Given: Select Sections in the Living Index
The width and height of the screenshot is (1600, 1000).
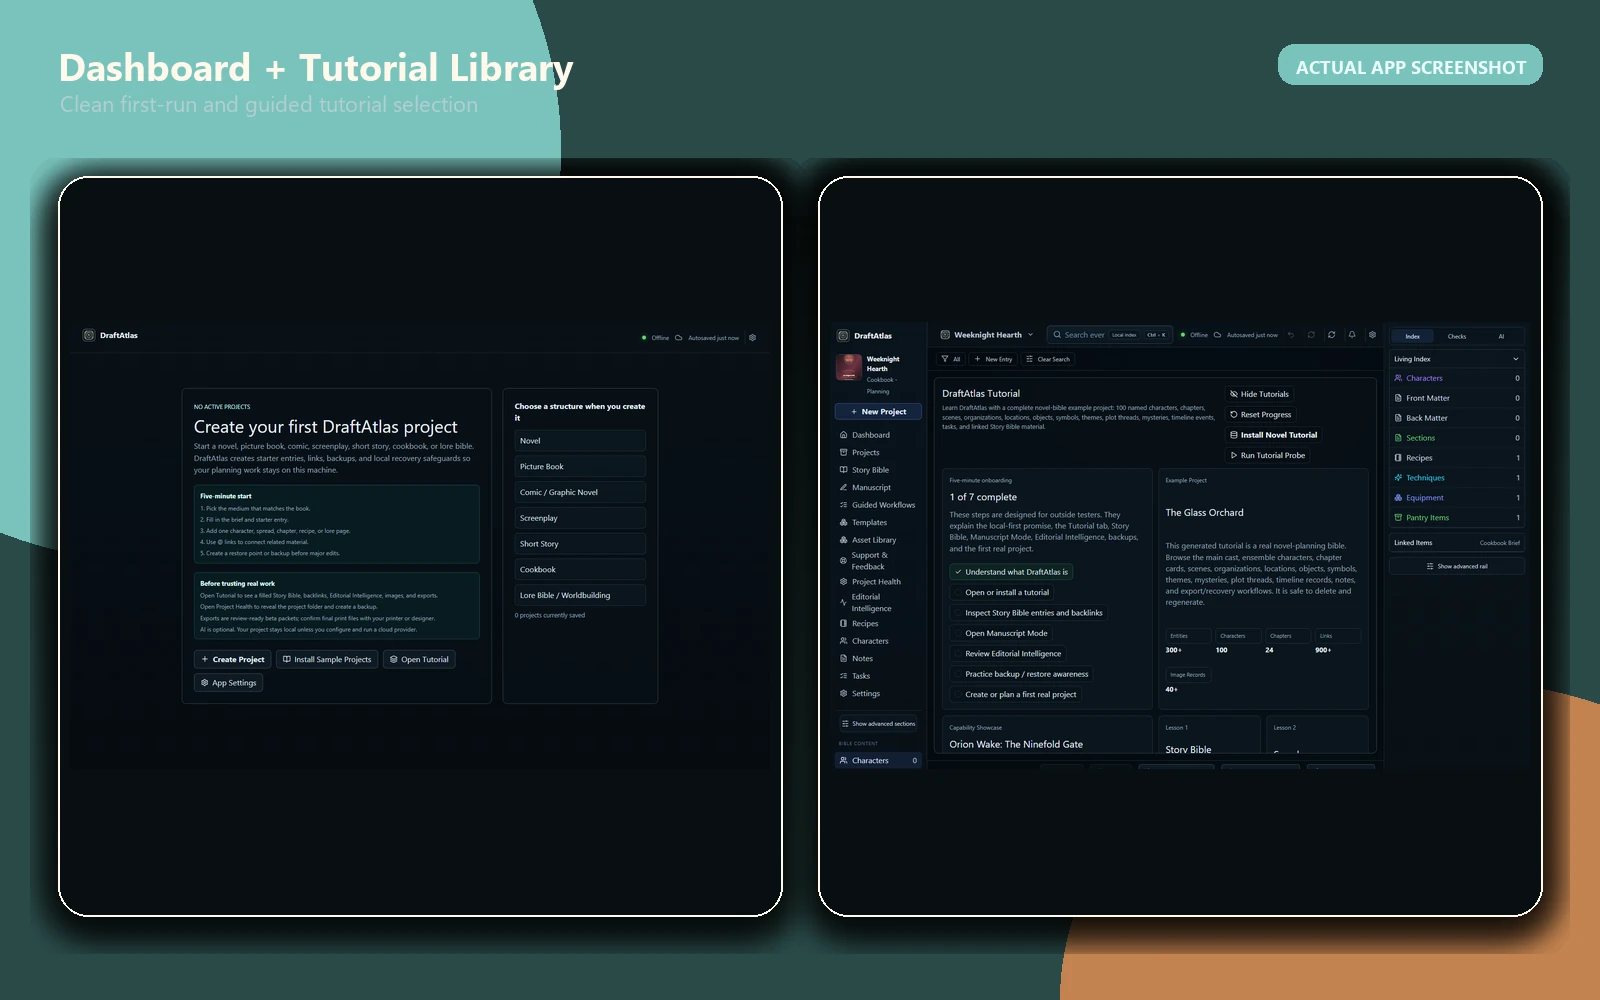Looking at the screenshot, I should [1457, 438].
